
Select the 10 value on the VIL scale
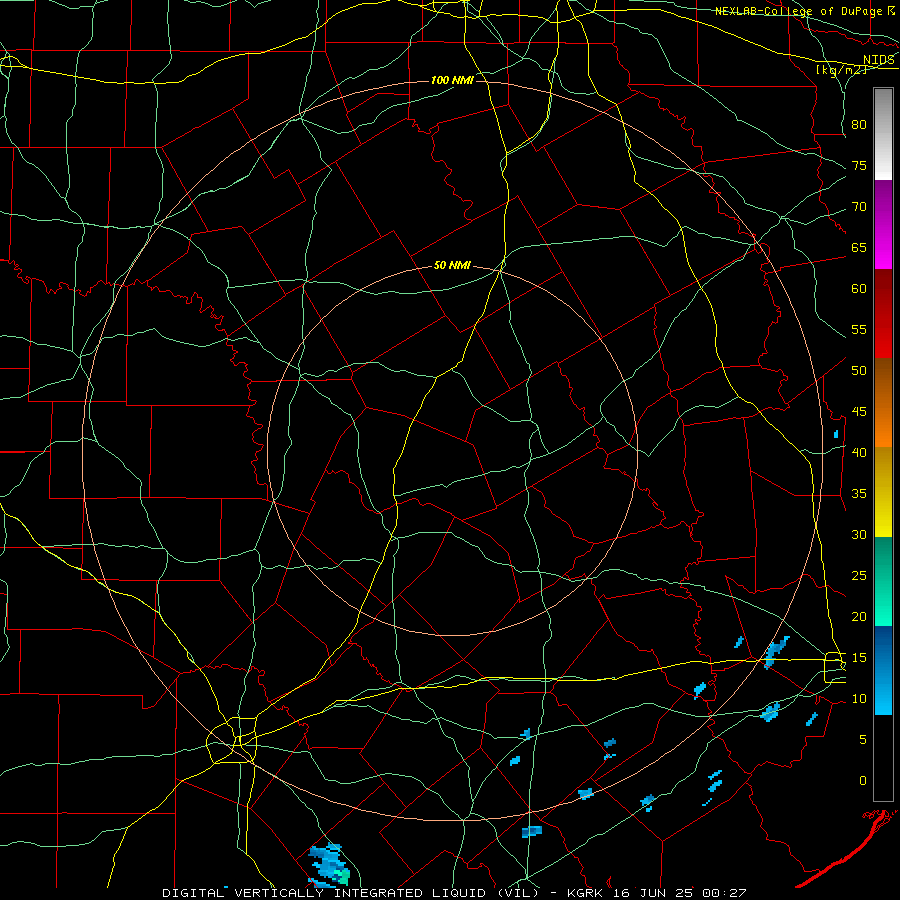coord(859,699)
